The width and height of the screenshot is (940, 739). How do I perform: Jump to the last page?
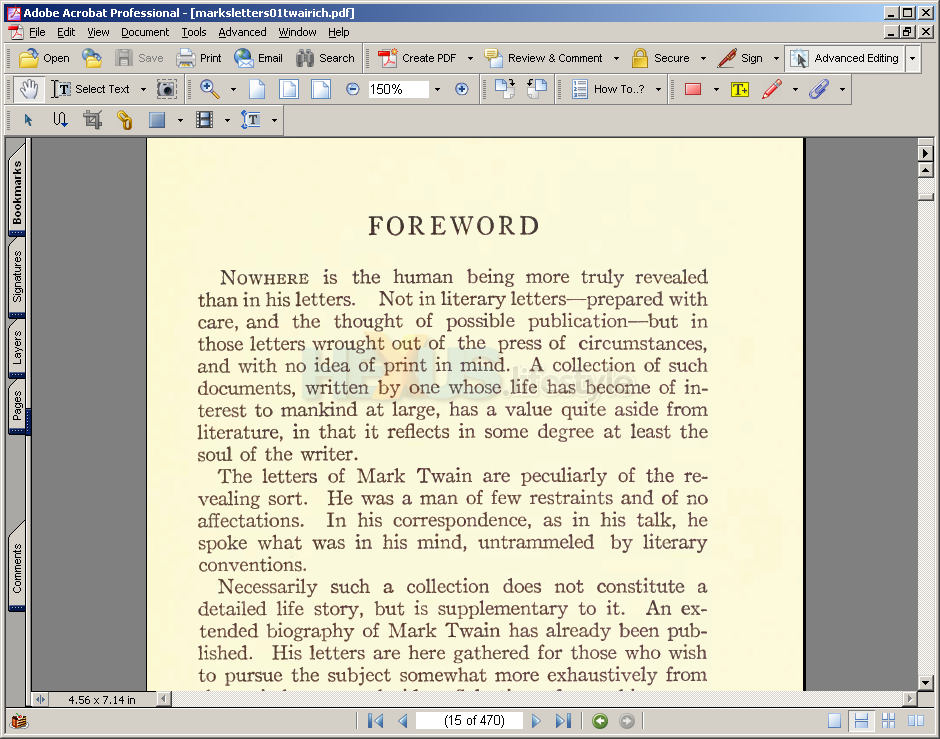click(563, 720)
